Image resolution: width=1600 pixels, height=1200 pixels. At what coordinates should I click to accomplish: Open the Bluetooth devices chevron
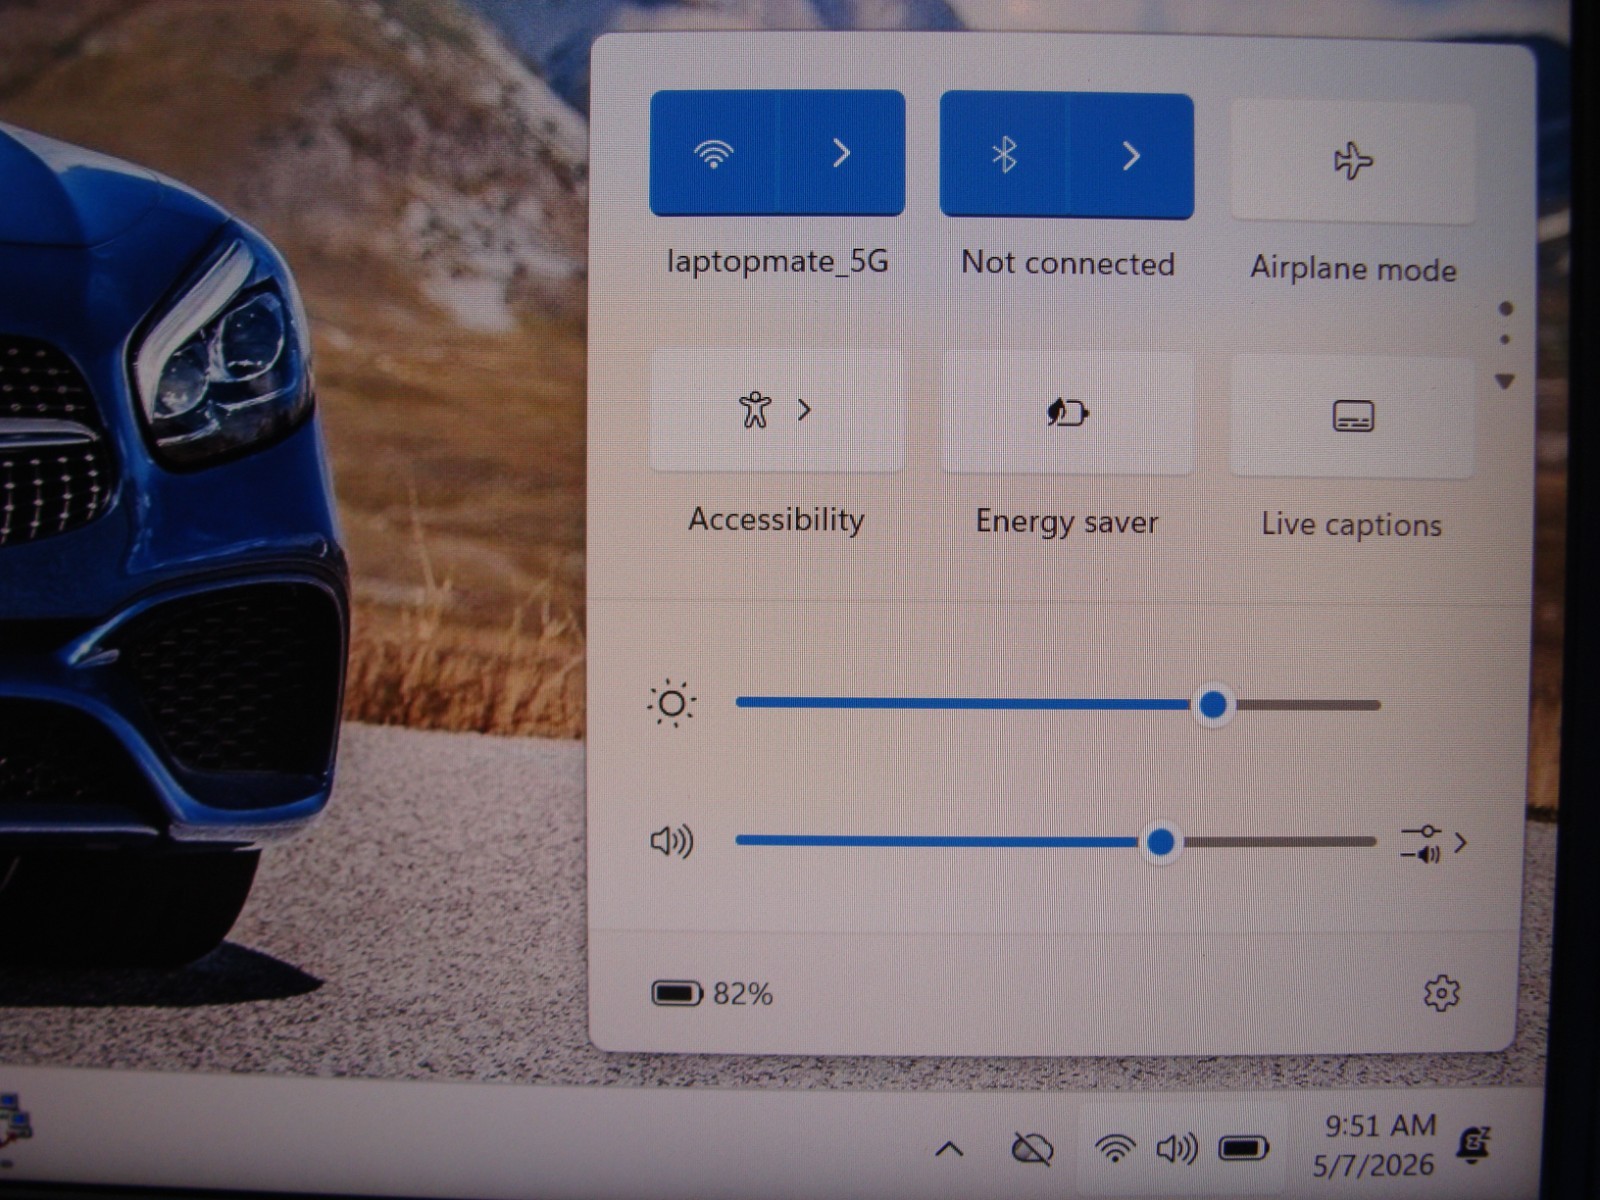(1131, 156)
